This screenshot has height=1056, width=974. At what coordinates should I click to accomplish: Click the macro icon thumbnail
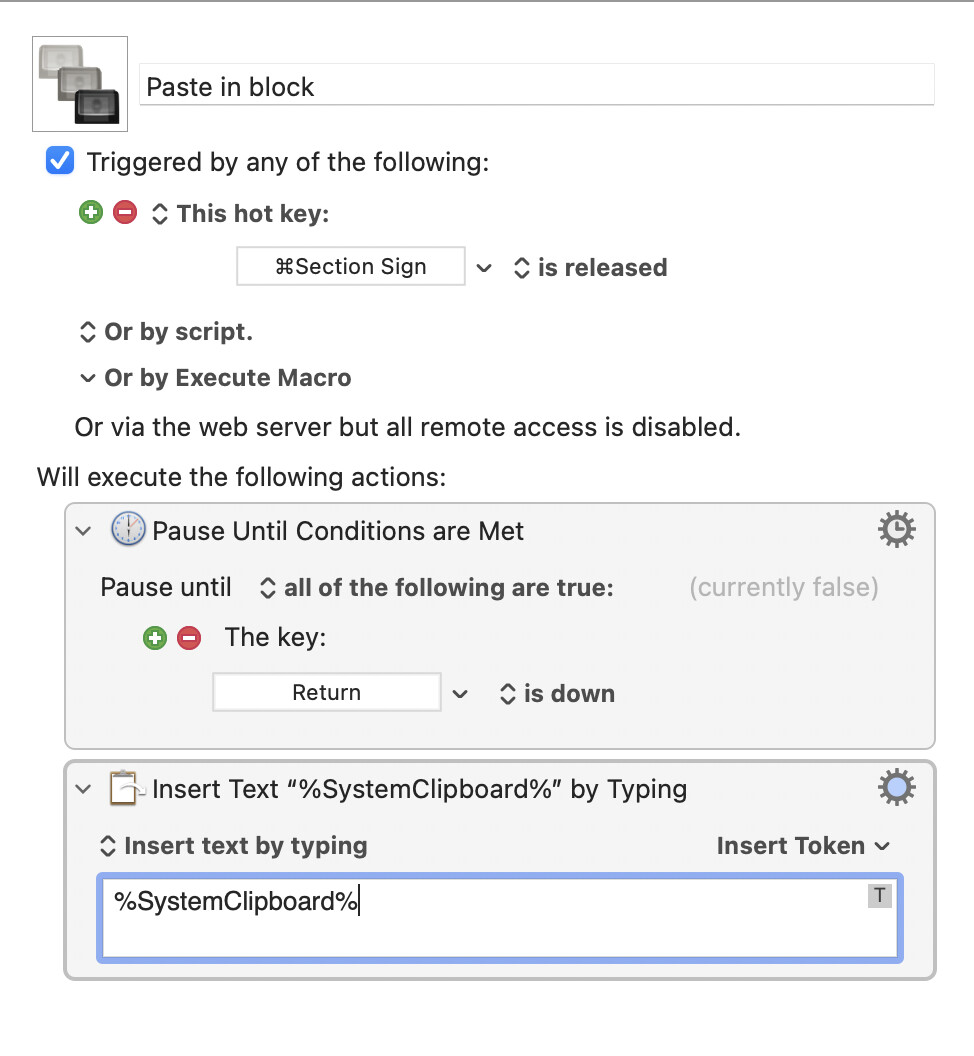tap(80, 85)
